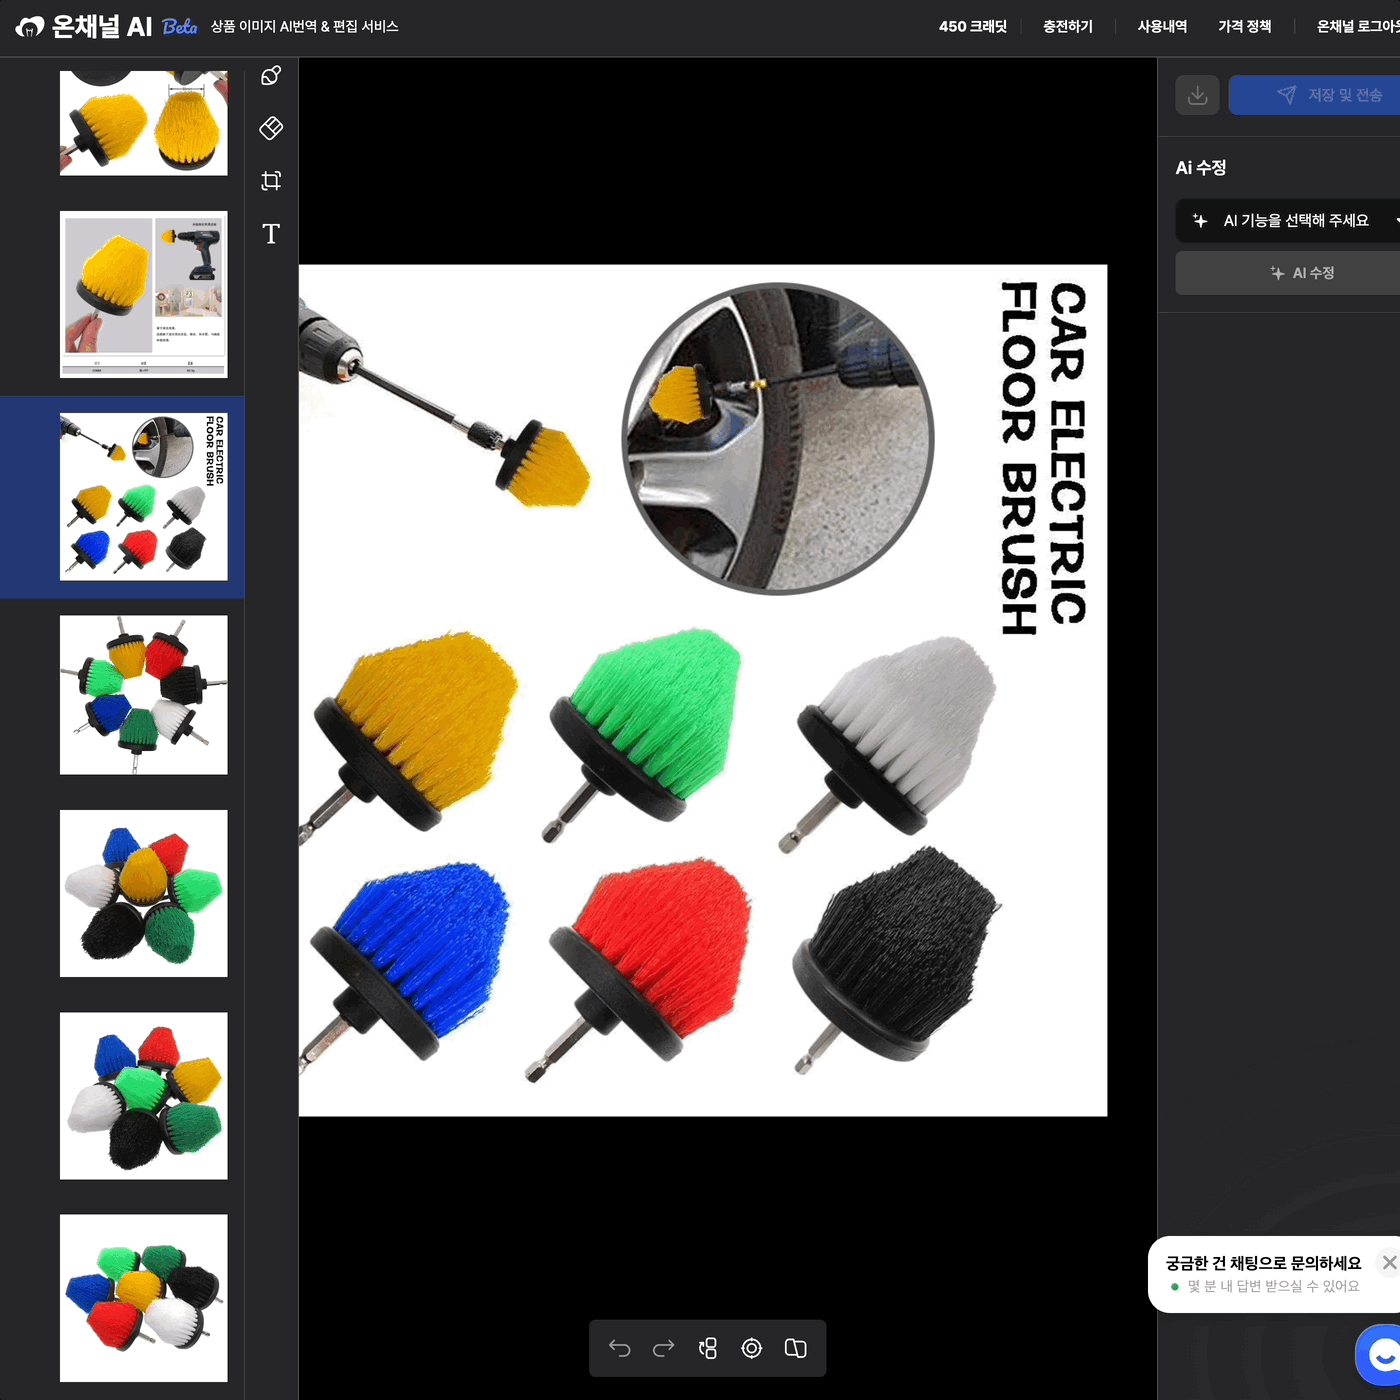Undo the last edit
Screen dimensions: 1400x1400
(x=620, y=1349)
